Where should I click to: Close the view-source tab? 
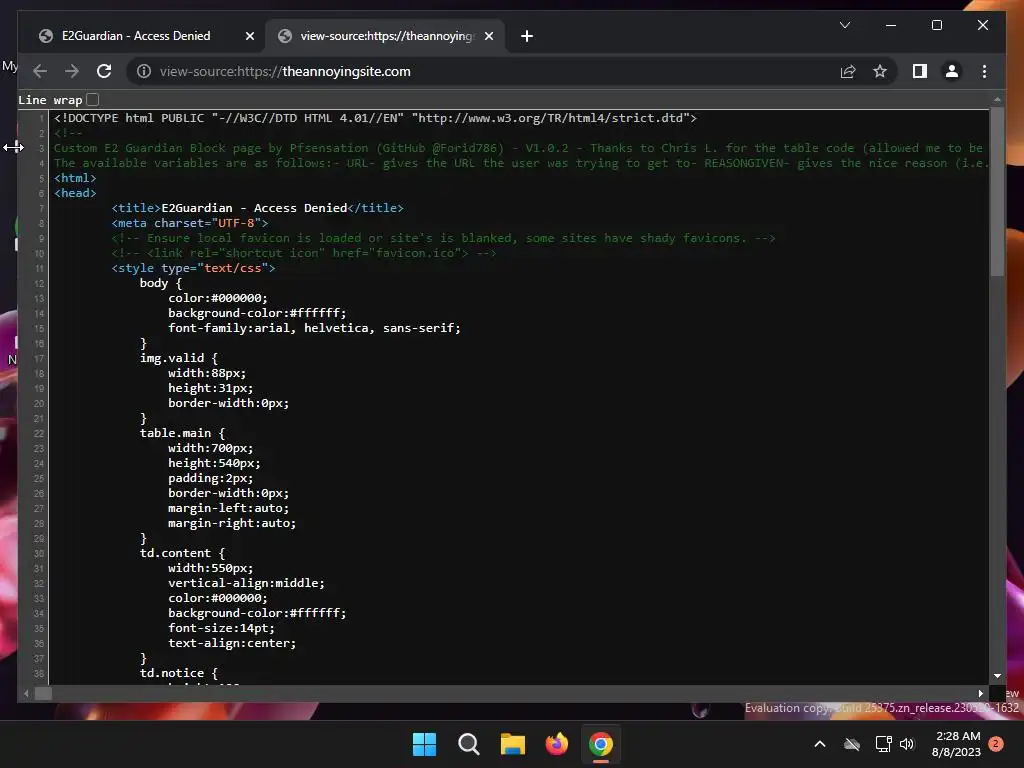tap(488, 36)
